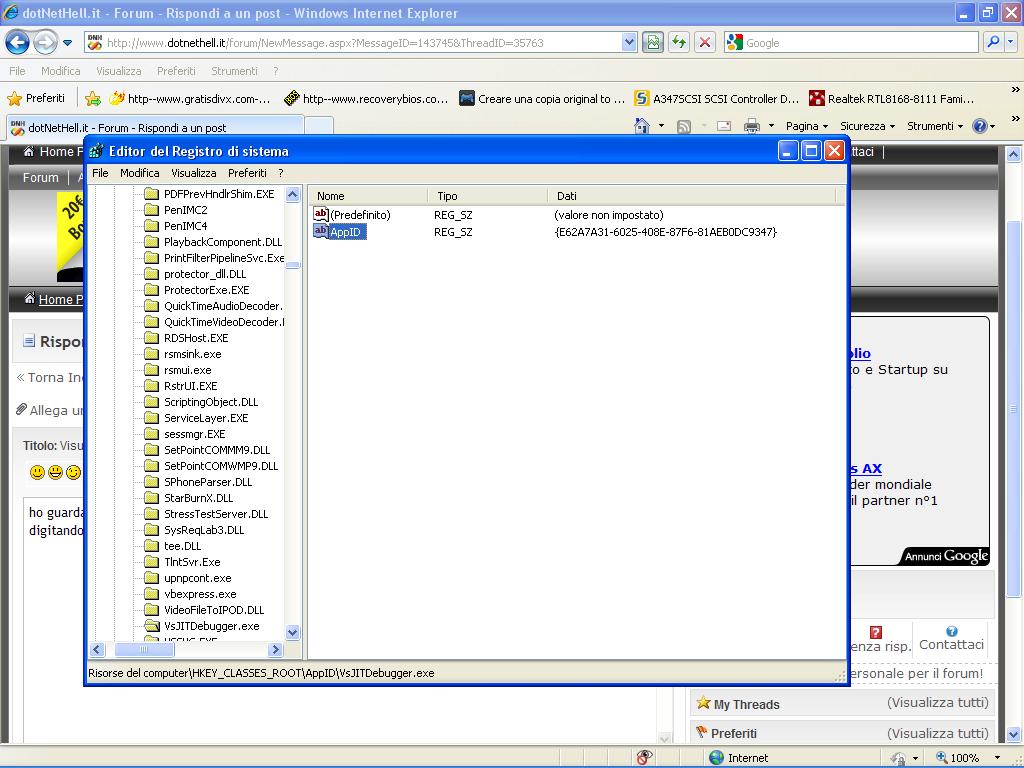Open the Pagina dropdown menu
The height and width of the screenshot is (768, 1024).
[807, 126]
